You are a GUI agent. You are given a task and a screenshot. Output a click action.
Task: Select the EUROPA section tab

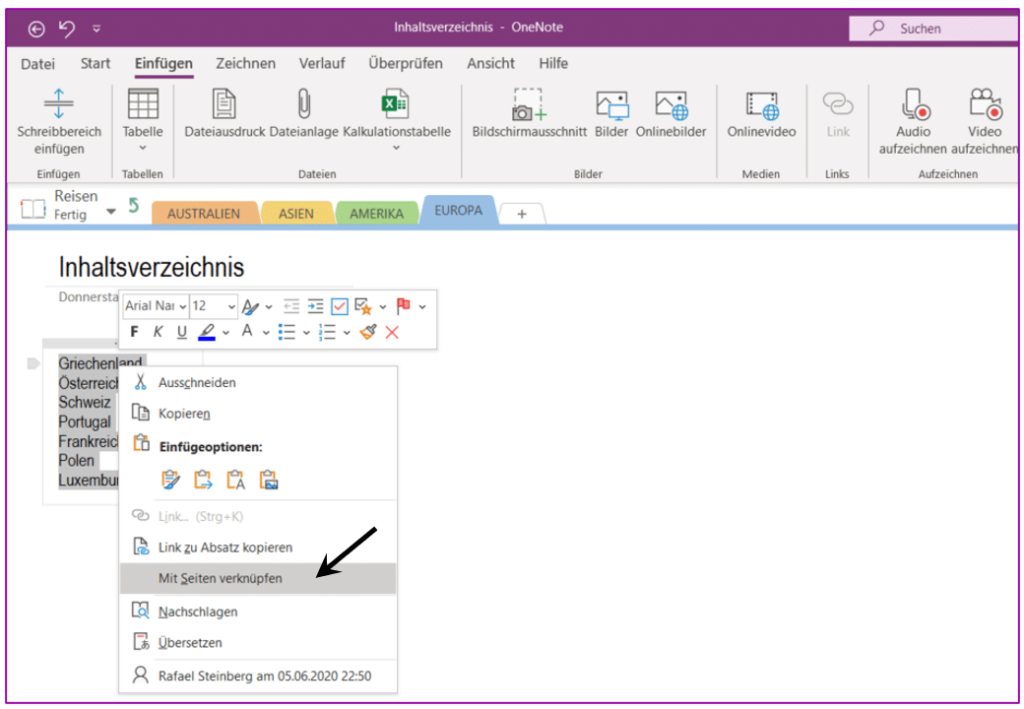click(458, 210)
